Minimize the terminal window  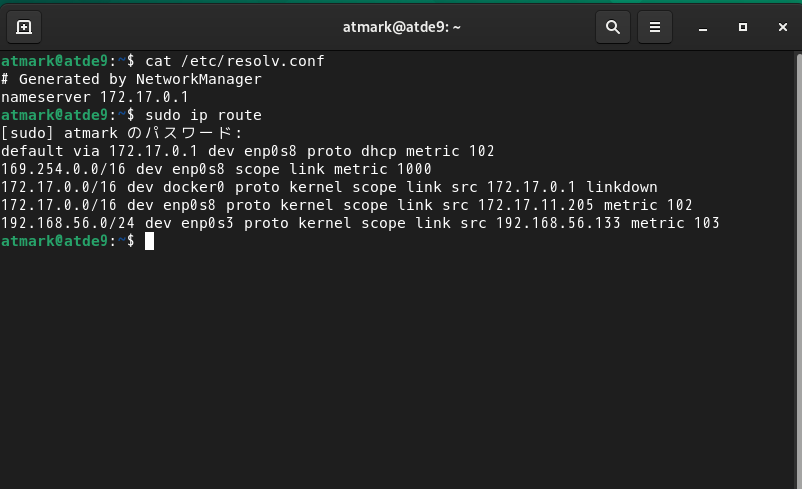pyautogui.click(x=703, y=27)
